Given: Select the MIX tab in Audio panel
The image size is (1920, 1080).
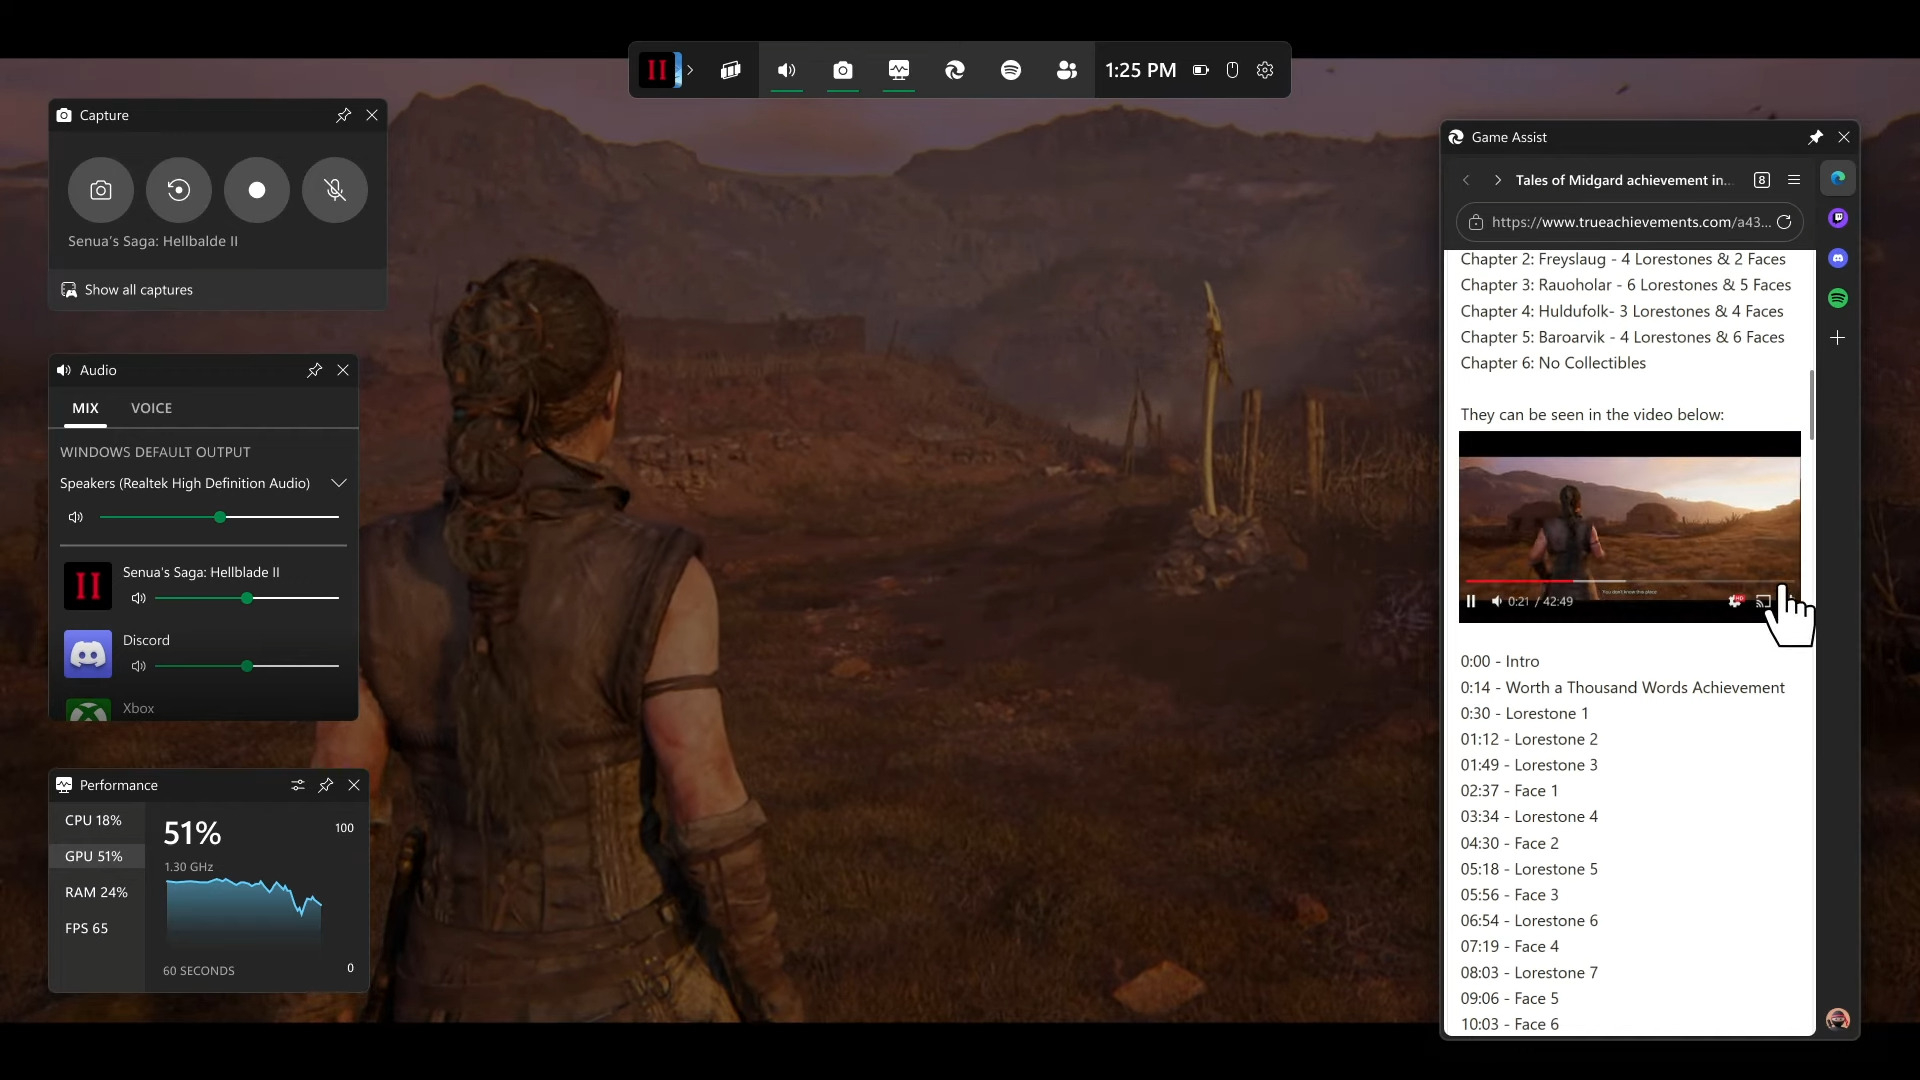Looking at the screenshot, I should coord(84,407).
